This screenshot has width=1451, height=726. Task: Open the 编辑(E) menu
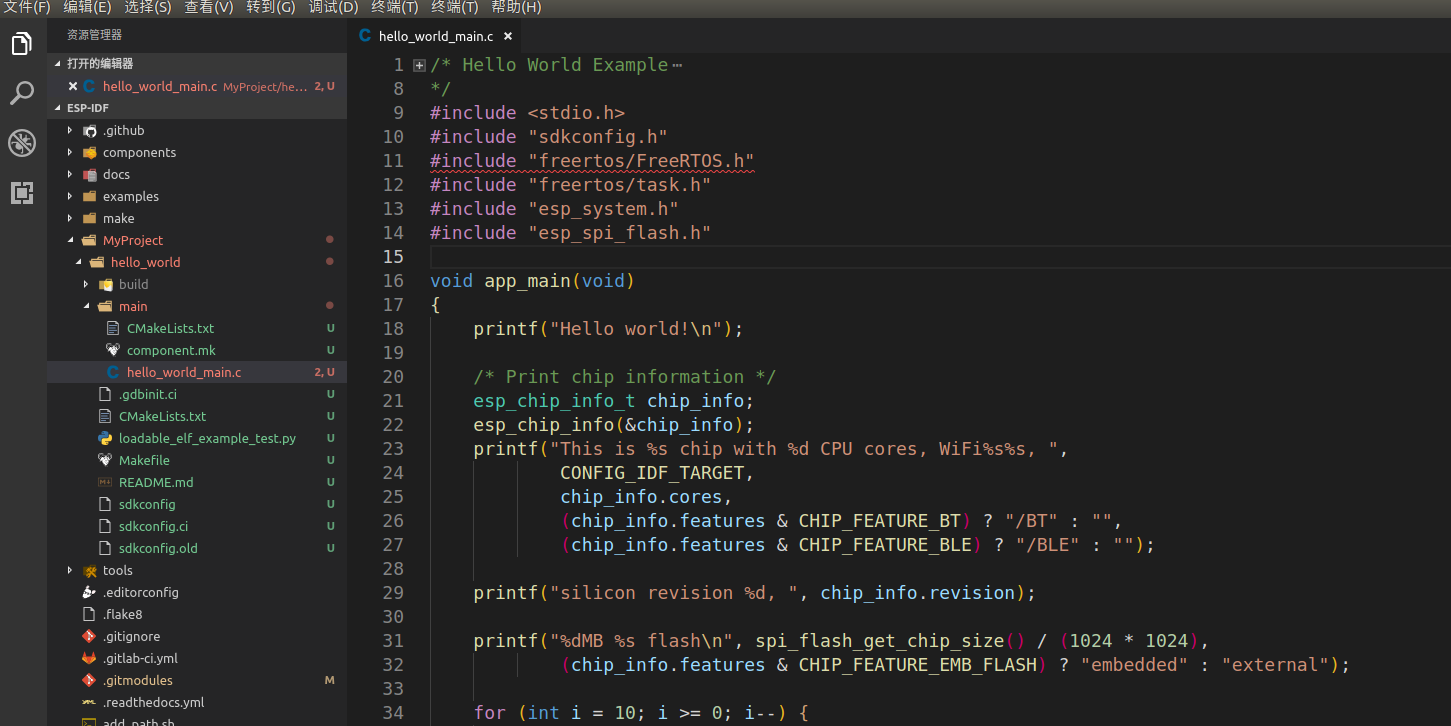(x=87, y=8)
